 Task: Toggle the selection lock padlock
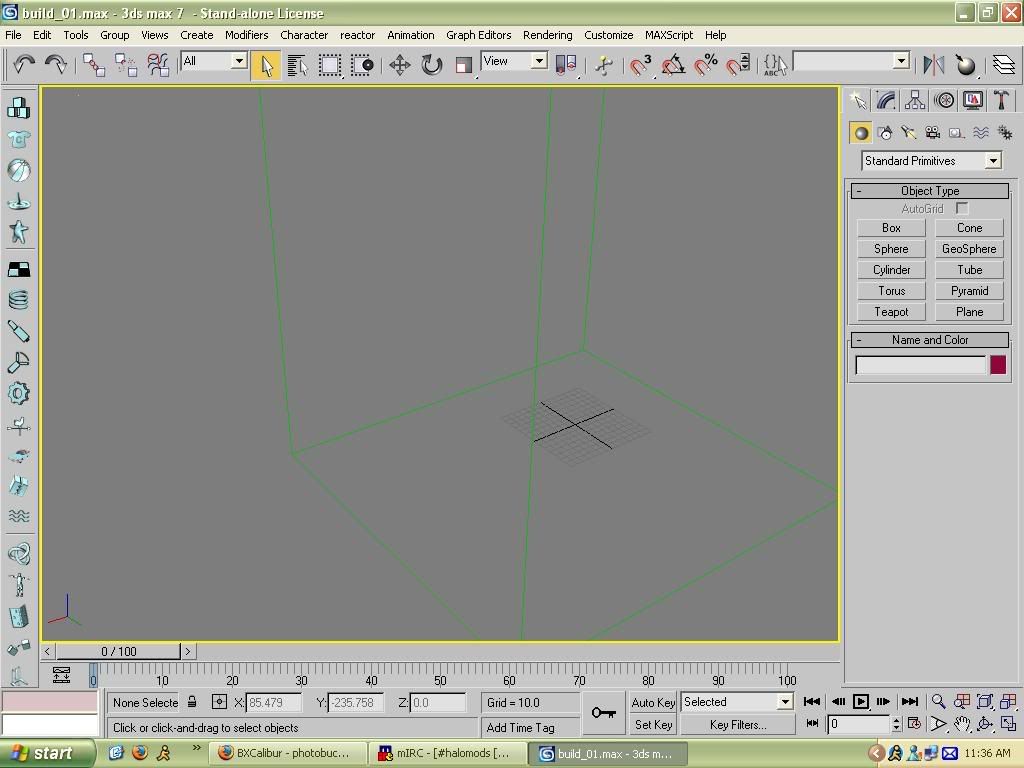[192, 702]
